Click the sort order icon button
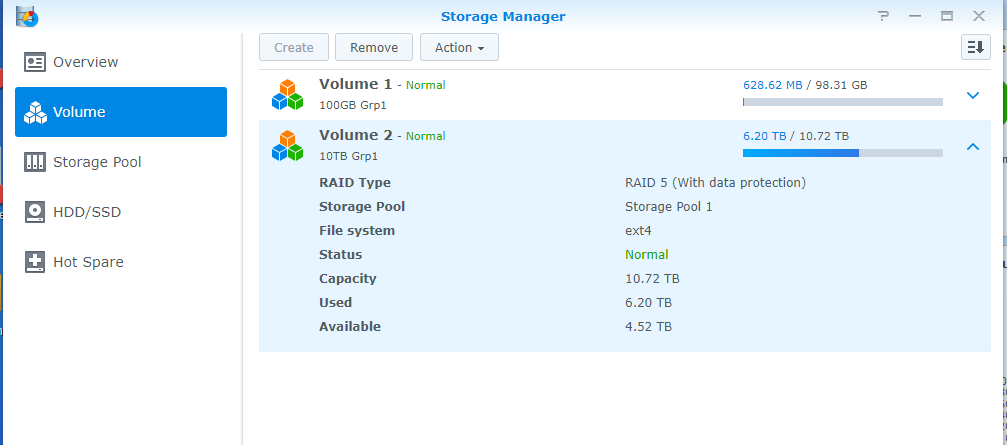Screen dimensions: 1007x445 [975, 47]
